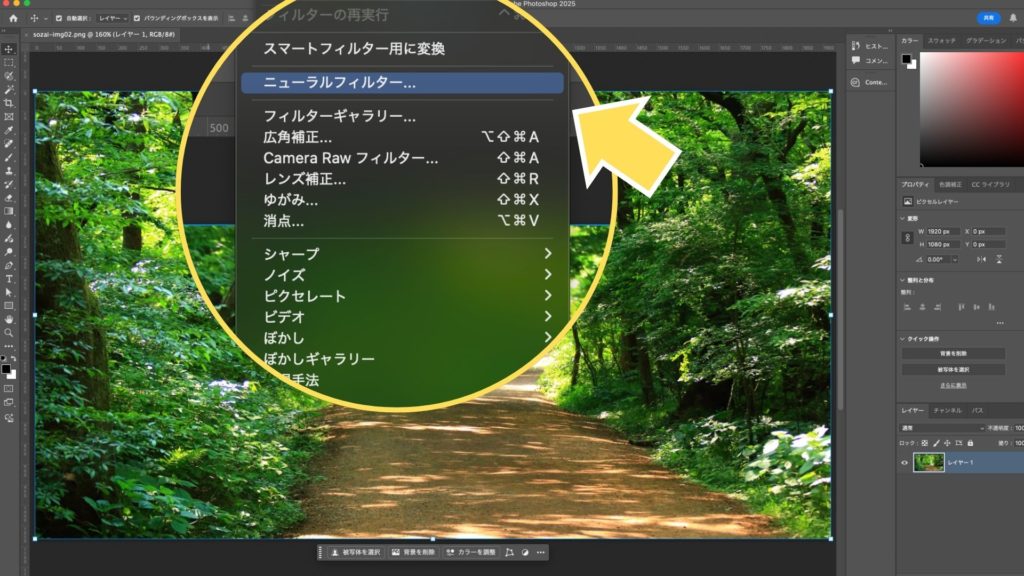1024x576 pixels.
Task: Click 背景を削除 in Quick Actions panel
Action: coord(953,353)
